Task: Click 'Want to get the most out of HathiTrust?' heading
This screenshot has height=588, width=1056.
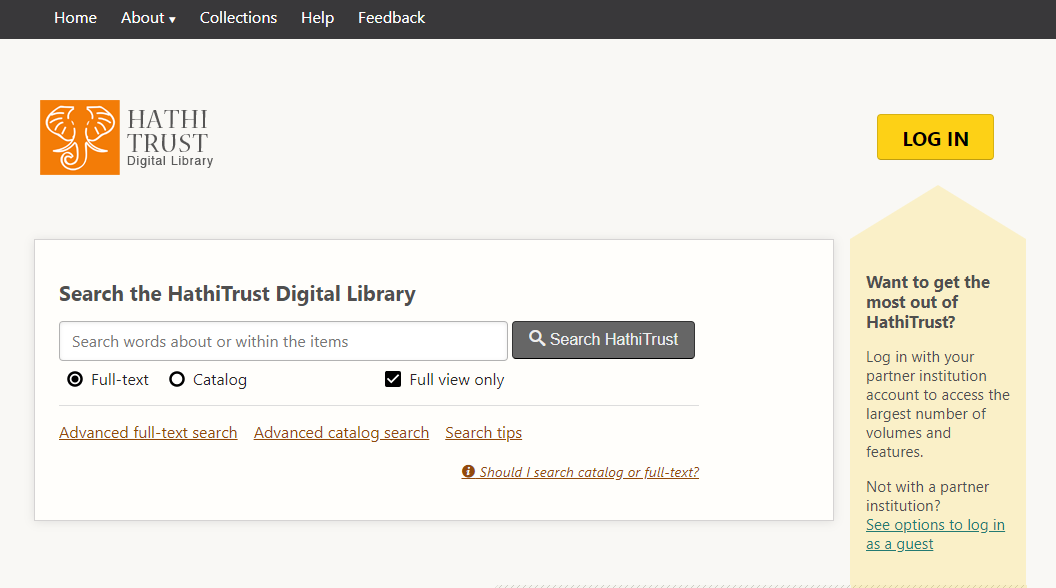Action: coord(928,302)
